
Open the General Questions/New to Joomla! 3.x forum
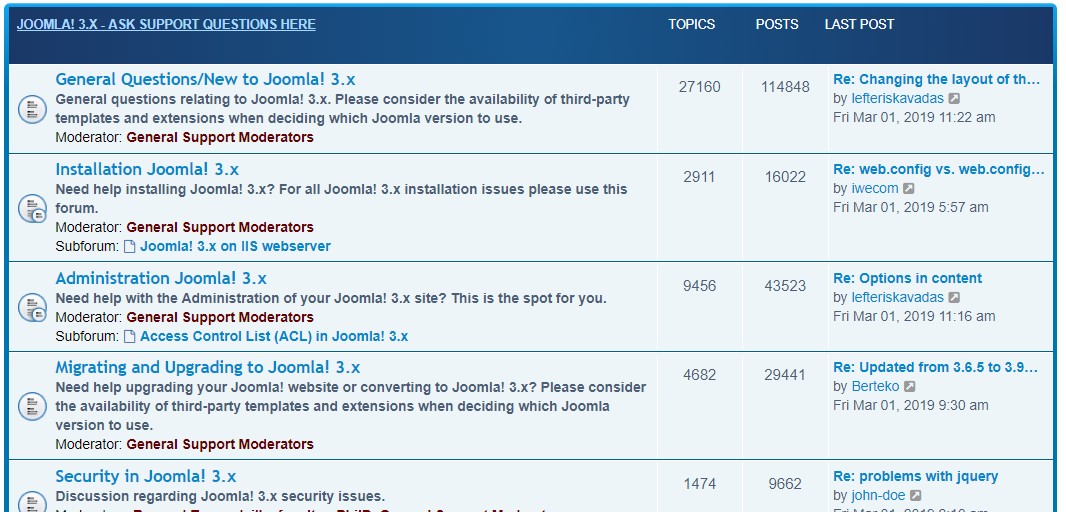pos(205,79)
